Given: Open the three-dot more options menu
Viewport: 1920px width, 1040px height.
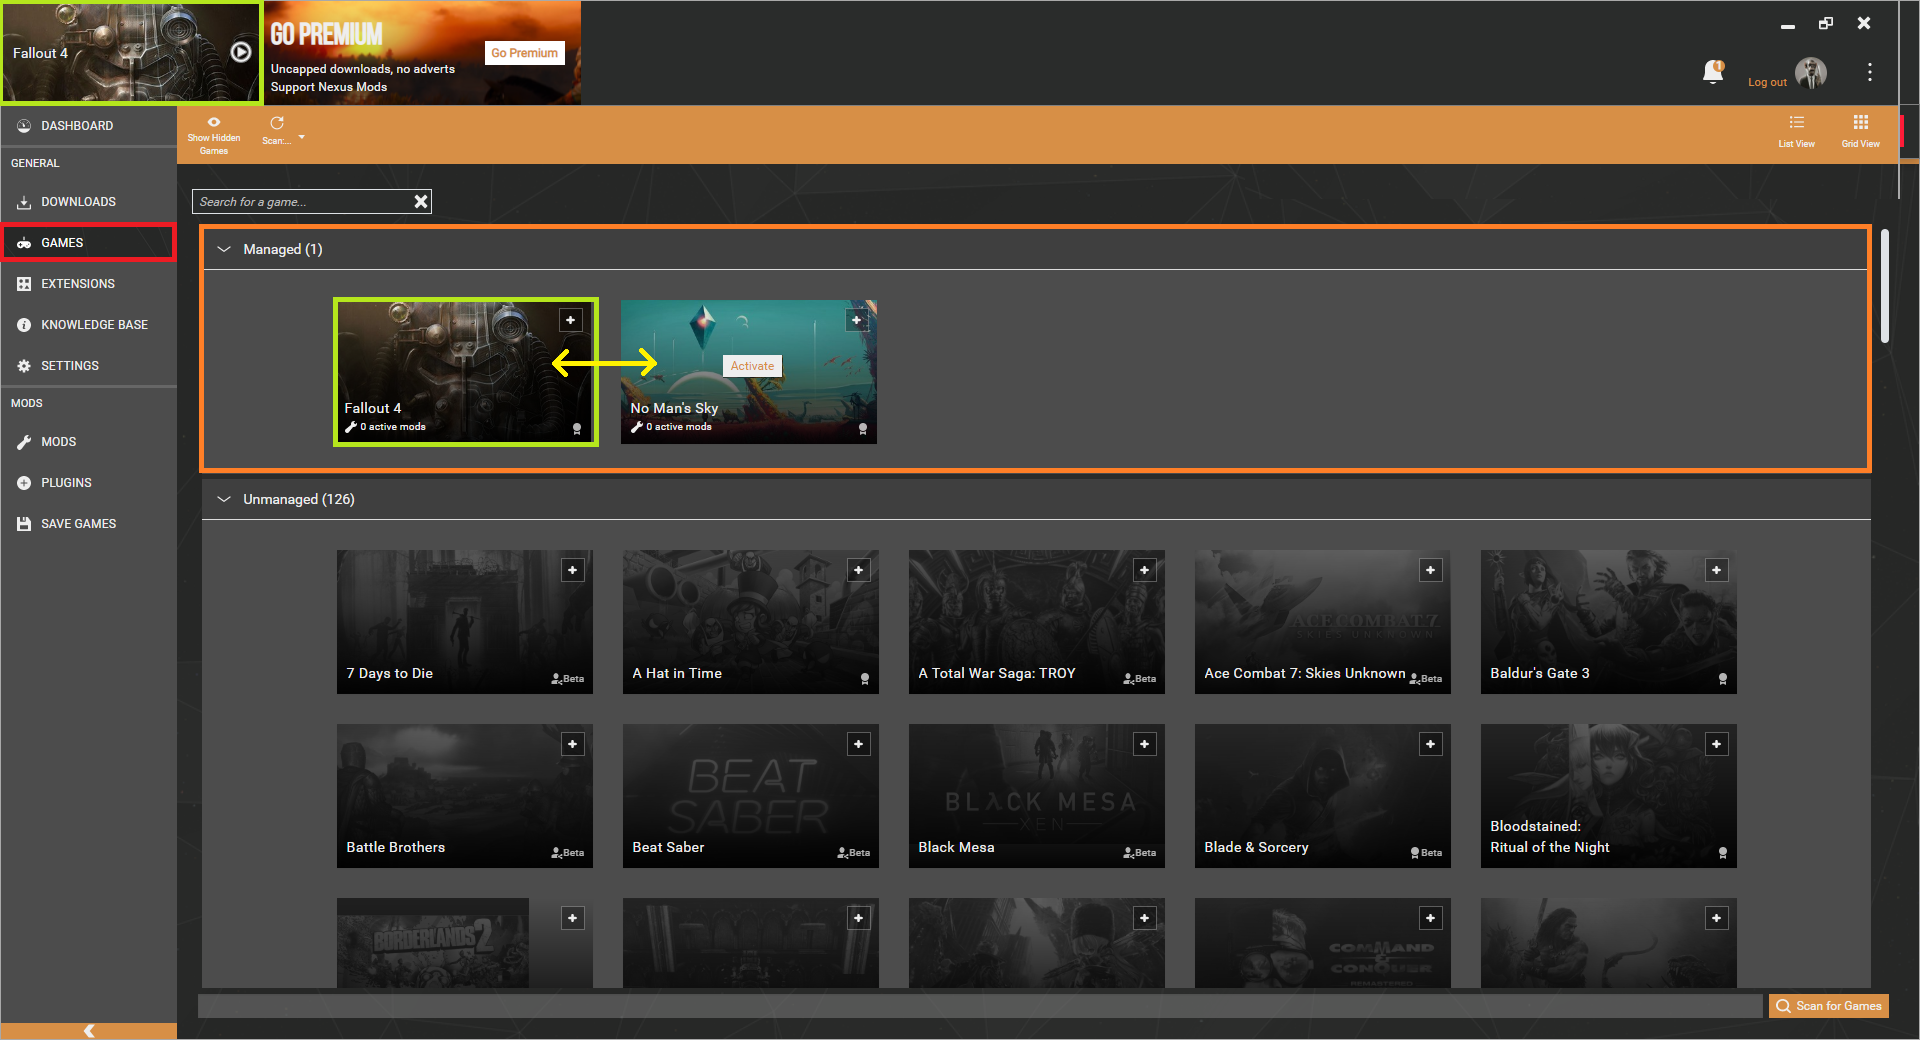Looking at the screenshot, I should pos(1869,72).
